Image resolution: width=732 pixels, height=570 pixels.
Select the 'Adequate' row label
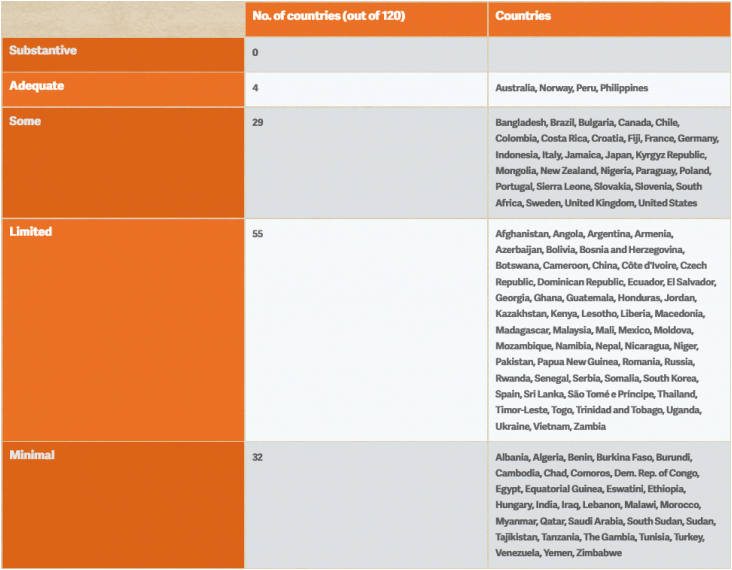pyautogui.click(x=36, y=86)
